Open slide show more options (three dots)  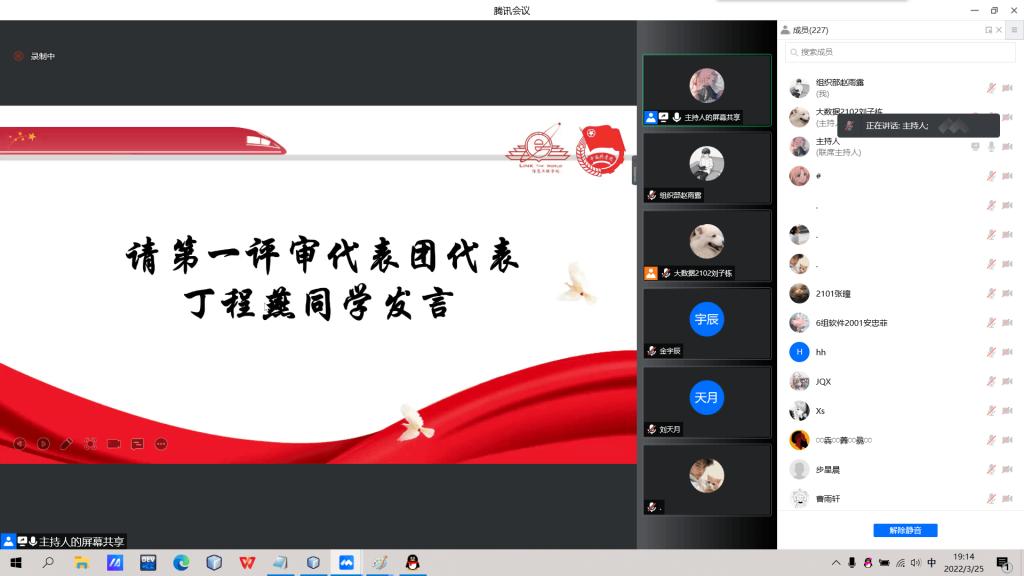click(x=161, y=444)
